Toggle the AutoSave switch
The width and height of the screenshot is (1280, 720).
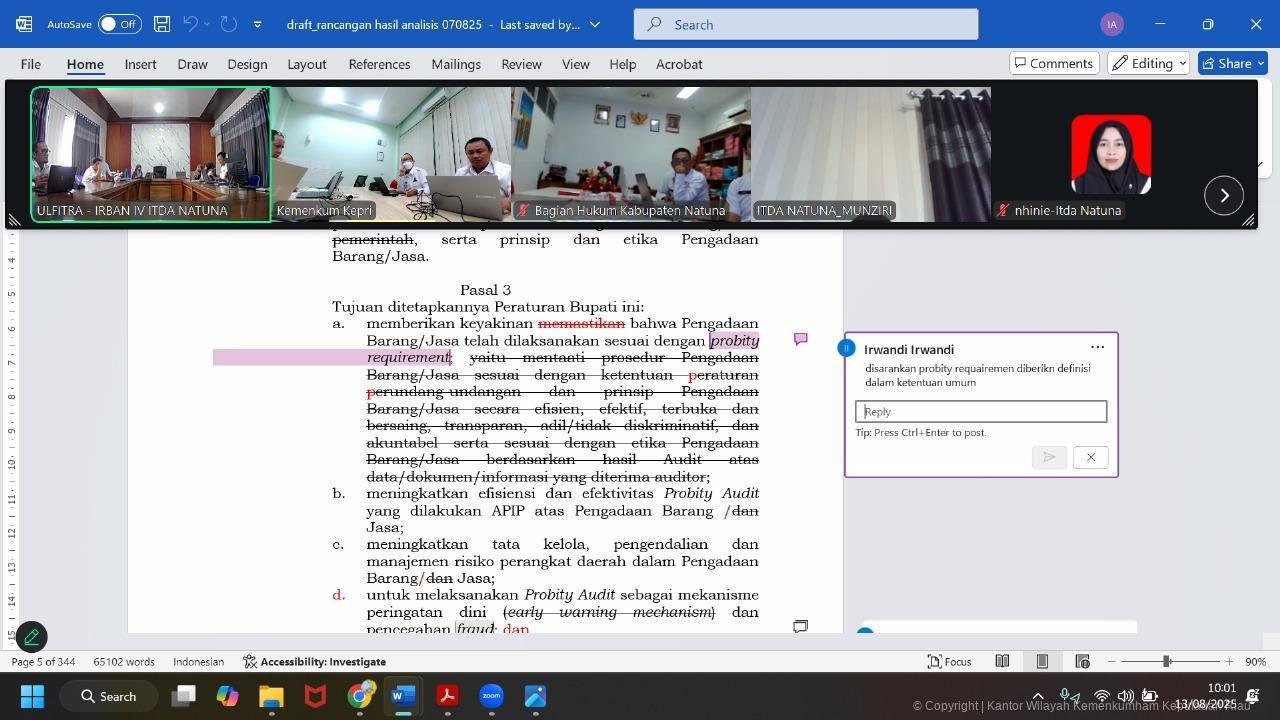click(119, 24)
